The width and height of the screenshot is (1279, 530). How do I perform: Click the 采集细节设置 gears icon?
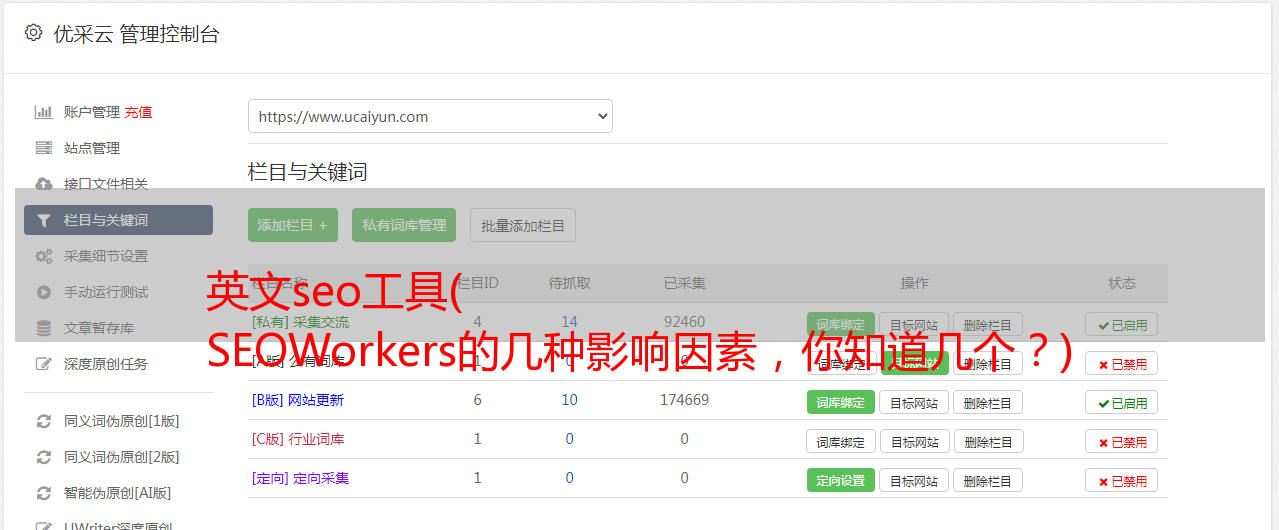click(44, 256)
